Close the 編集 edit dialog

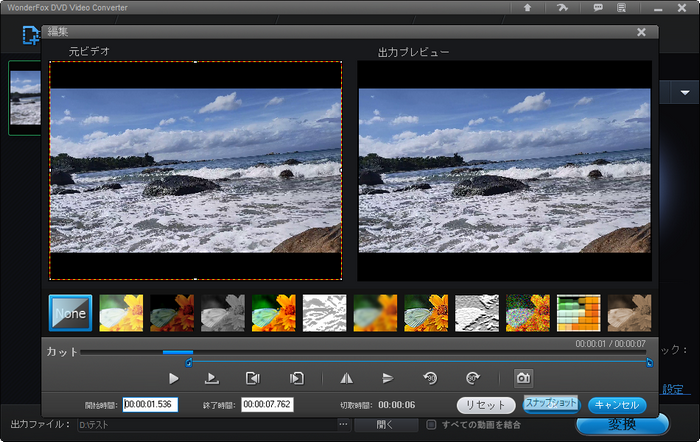(641, 32)
